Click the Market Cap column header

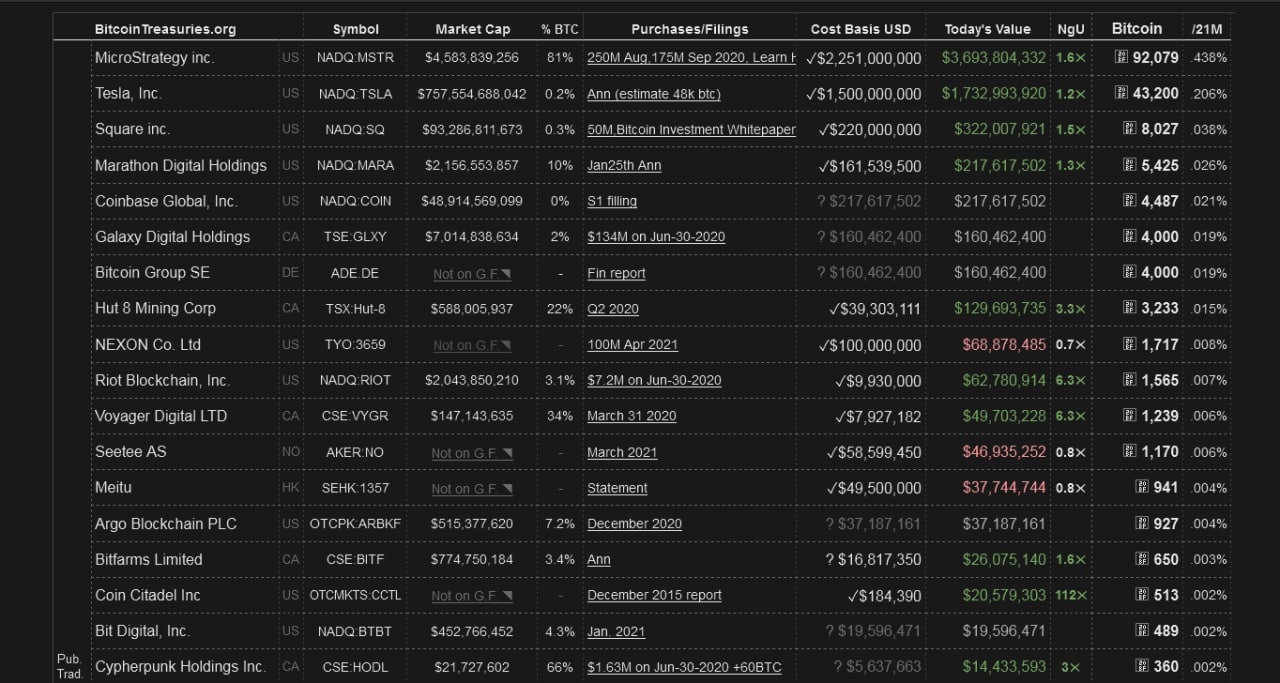473,29
